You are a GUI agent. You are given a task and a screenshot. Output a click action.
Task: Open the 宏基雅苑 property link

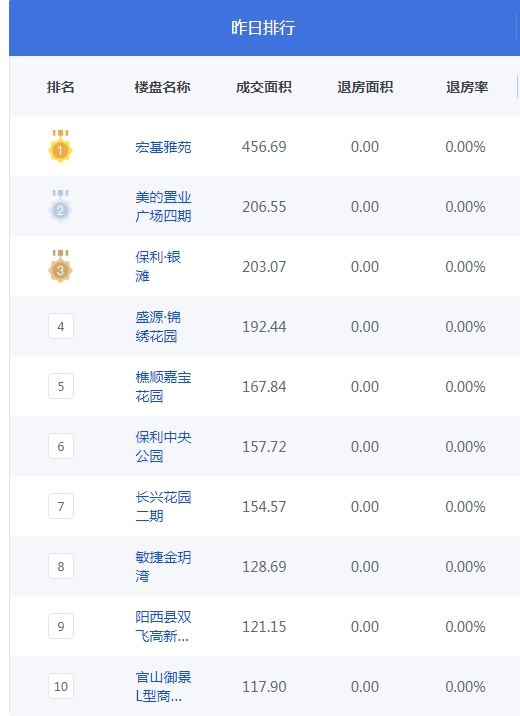(163, 147)
